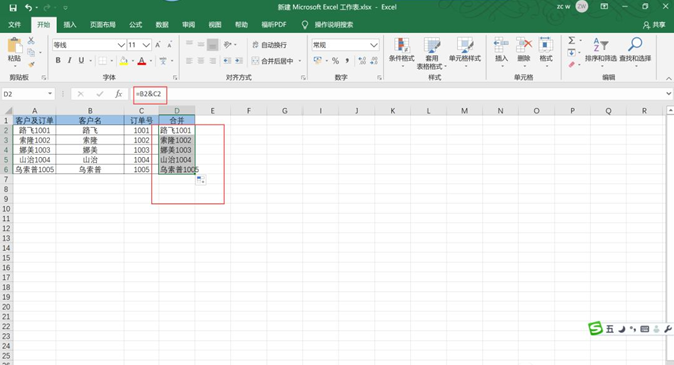674x365 pixels.
Task: Open the Auto Fill Options button below D6
Action: pos(201,180)
